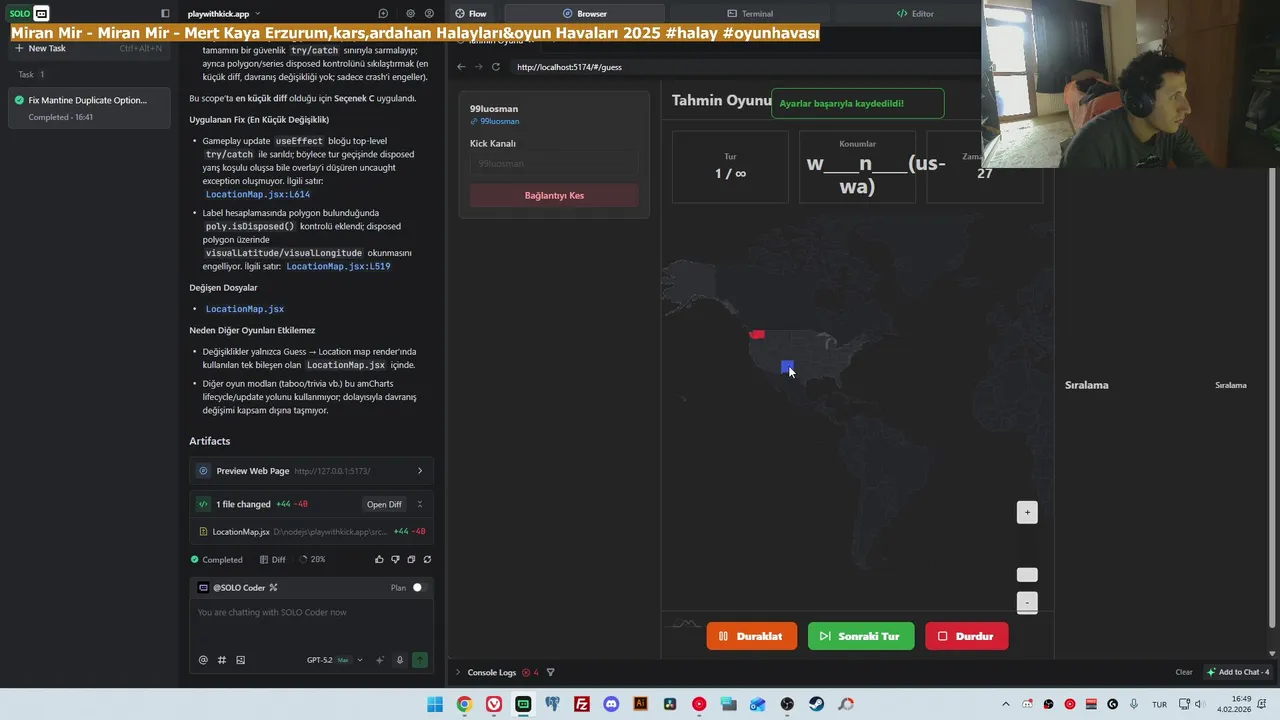Open LocationMap.jsx under Değişen Dosyalar

tap(245, 309)
